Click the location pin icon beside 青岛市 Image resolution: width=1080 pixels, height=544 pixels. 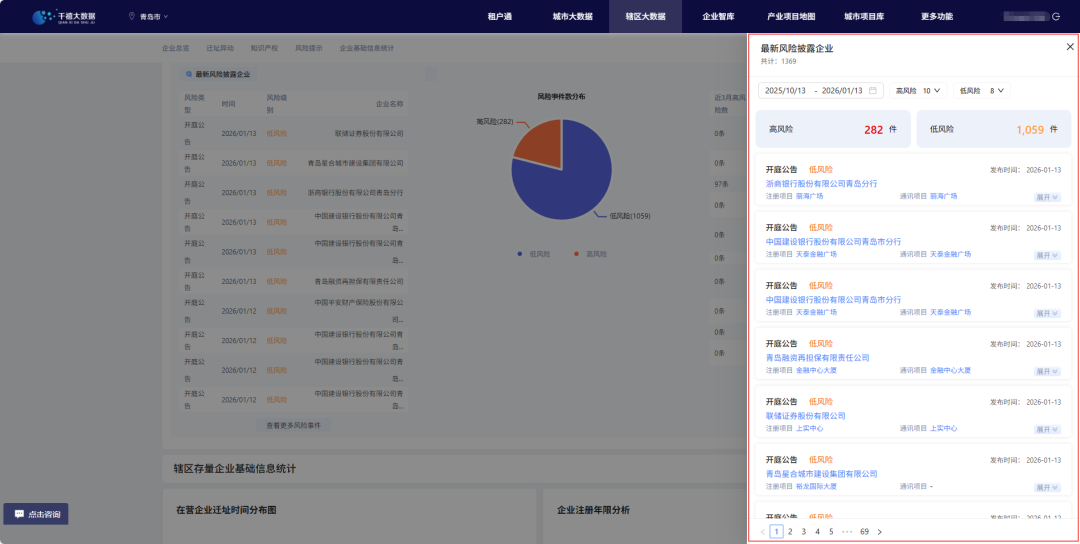point(132,16)
